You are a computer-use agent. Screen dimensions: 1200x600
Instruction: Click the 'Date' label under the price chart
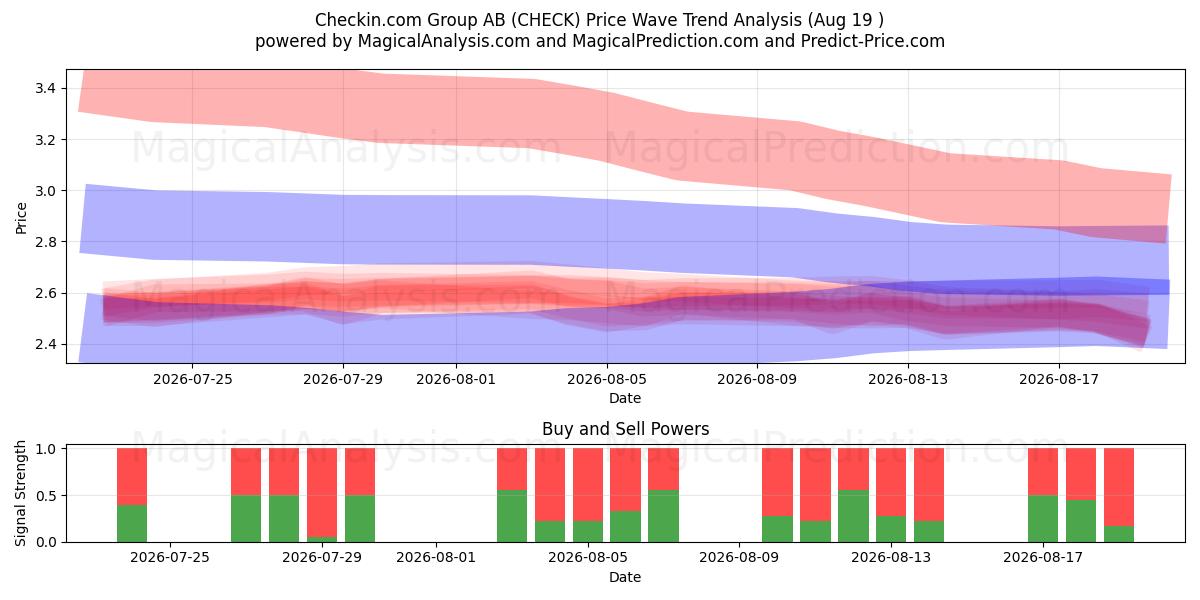[625, 398]
